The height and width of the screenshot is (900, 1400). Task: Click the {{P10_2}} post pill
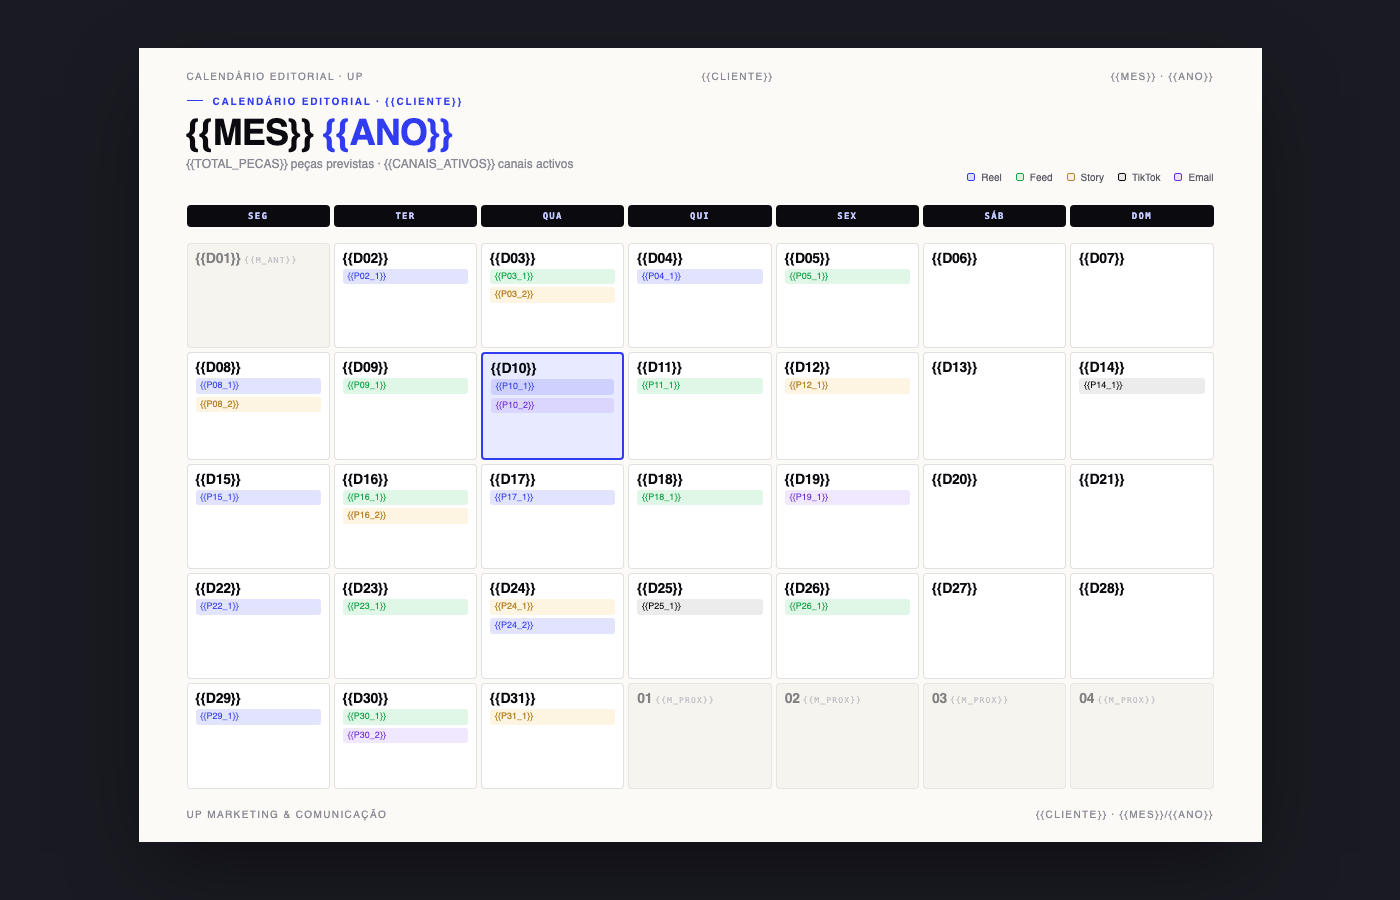[x=552, y=405]
